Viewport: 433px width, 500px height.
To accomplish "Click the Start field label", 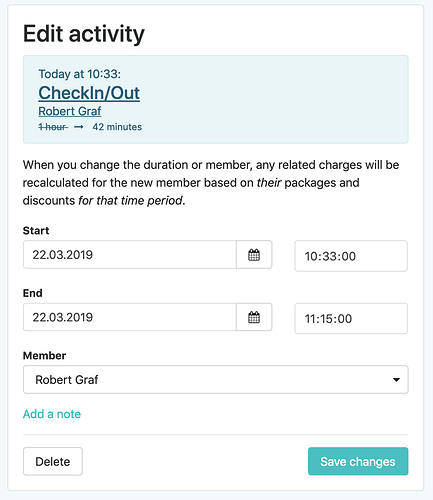I will pyautogui.click(x=36, y=231).
